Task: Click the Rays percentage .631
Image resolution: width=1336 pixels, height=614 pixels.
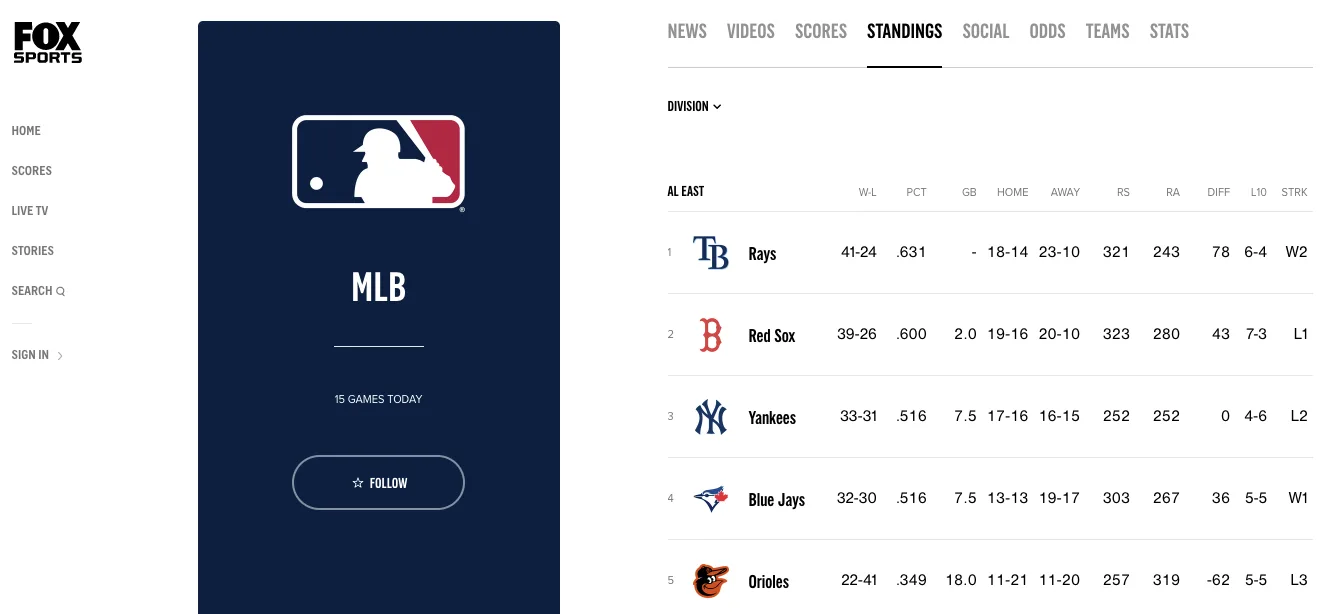Action: click(x=912, y=252)
